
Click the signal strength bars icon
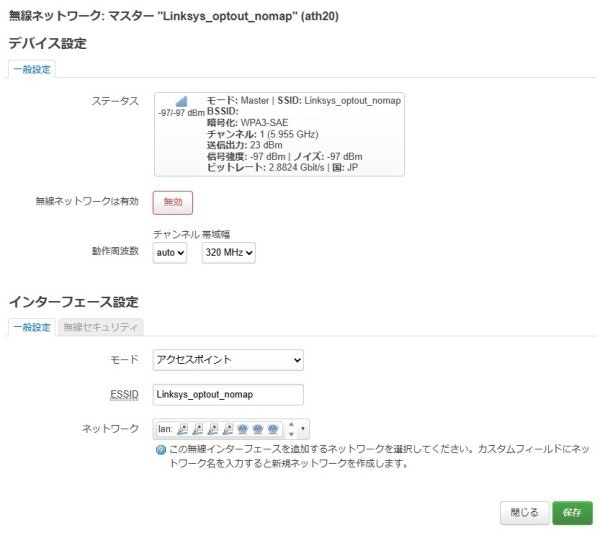pos(181,101)
